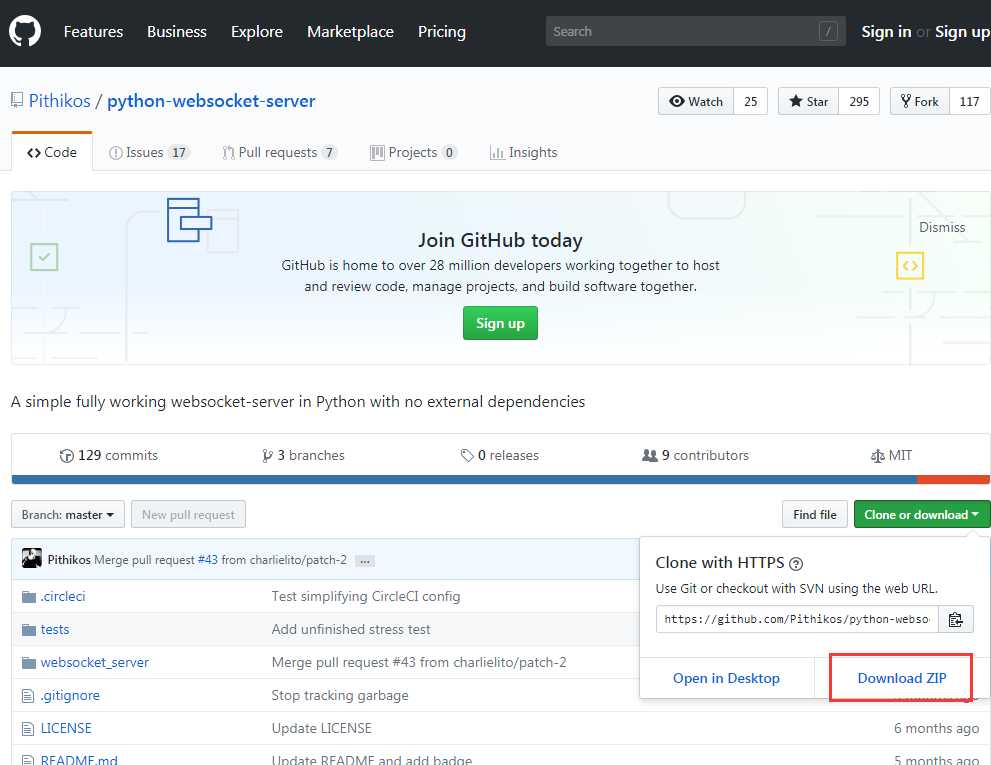
Task: Click the GitHub octocat logo
Action: pyautogui.click(x=25, y=31)
